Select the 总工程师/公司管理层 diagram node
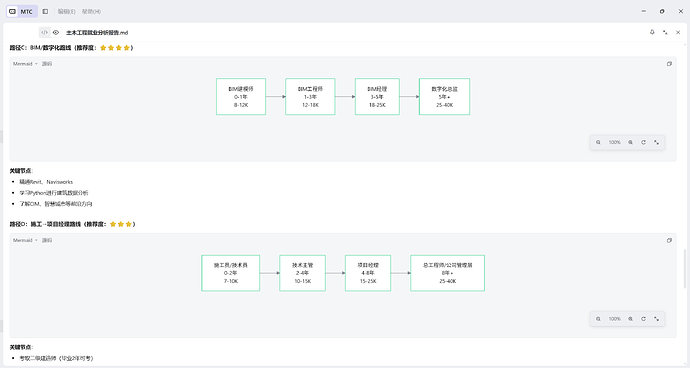690x368 pixels. pyautogui.click(x=448, y=273)
